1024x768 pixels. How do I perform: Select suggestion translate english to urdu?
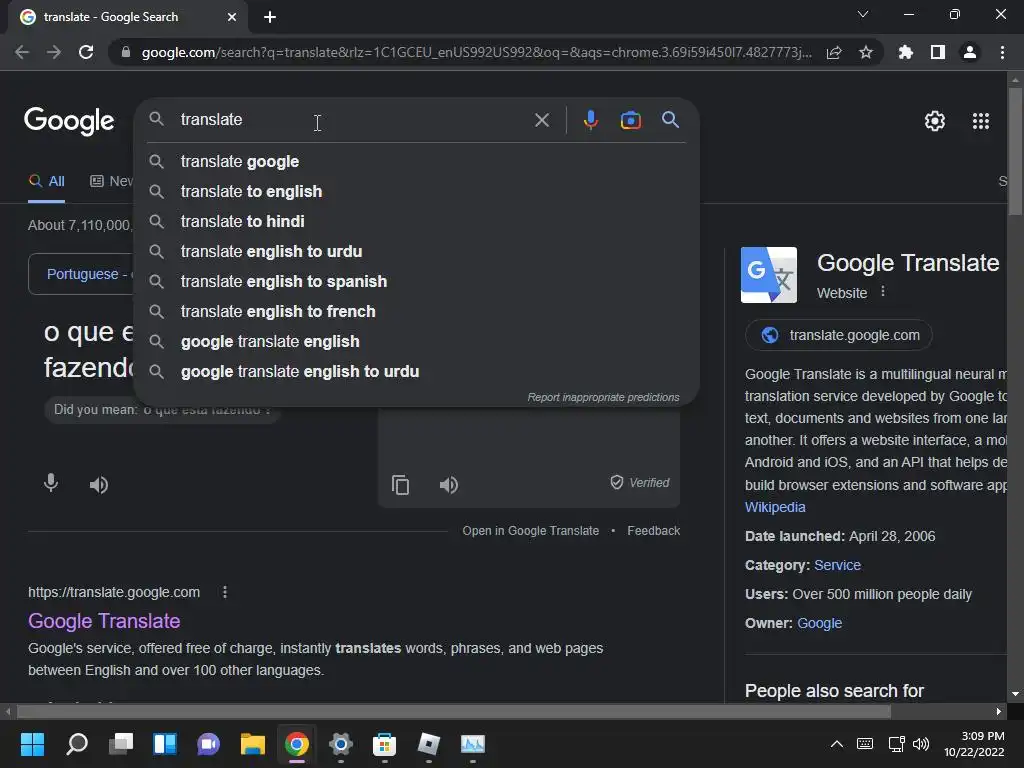(x=416, y=251)
